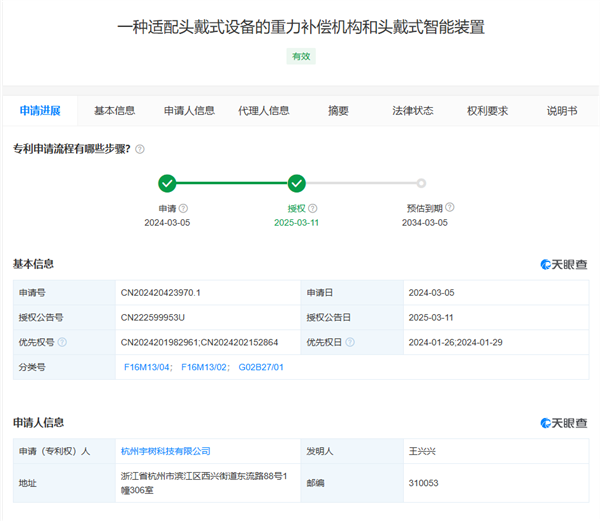Open applicant link 杭州宇树科技有限公司
The width and height of the screenshot is (600, 521).
pos(166,451)
